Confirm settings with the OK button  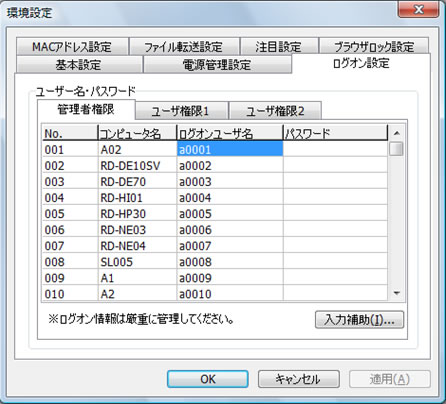point(208,379)
